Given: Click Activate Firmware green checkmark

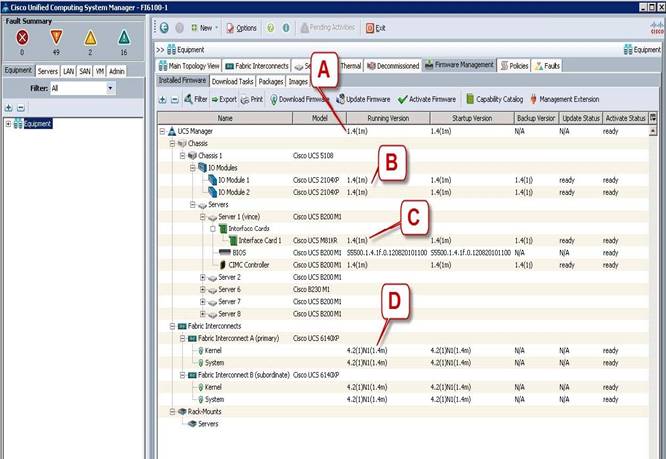Looking at the screenshot, I should point(427,99).
